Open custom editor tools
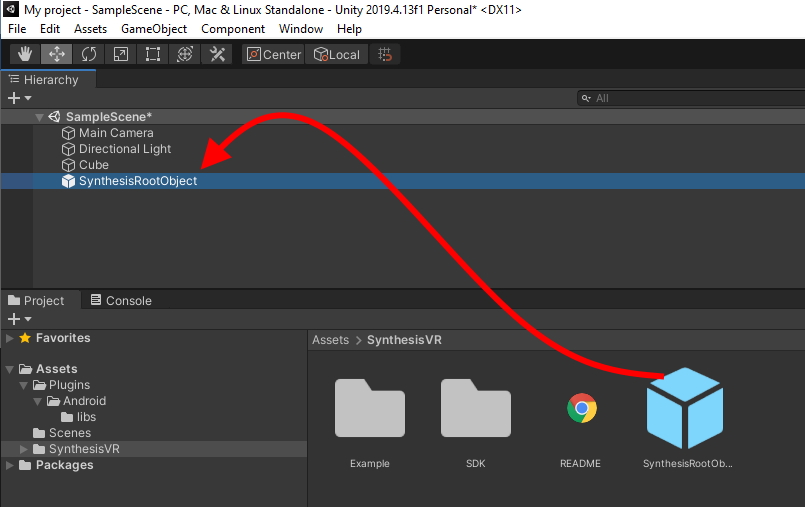Screen dimensions: 805x507 (217, 54)
